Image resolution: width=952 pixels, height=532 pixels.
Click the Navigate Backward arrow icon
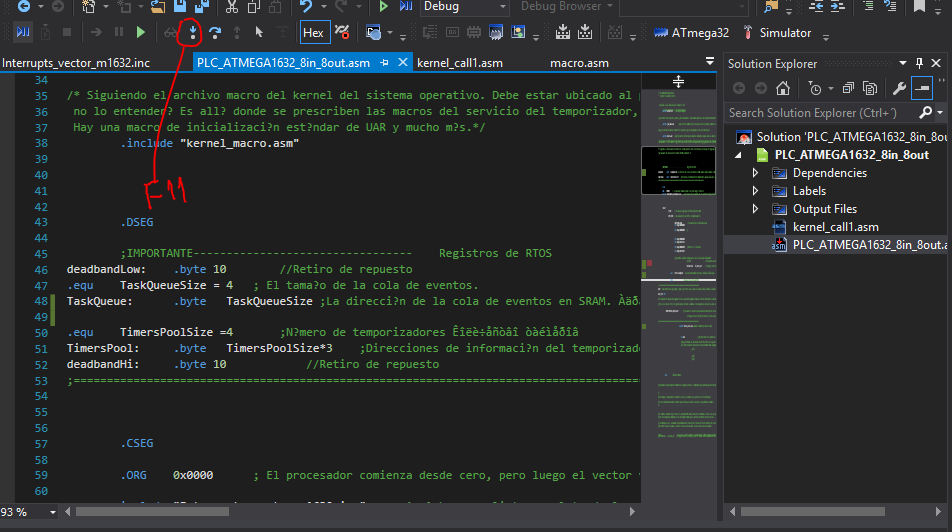(23, 7)
